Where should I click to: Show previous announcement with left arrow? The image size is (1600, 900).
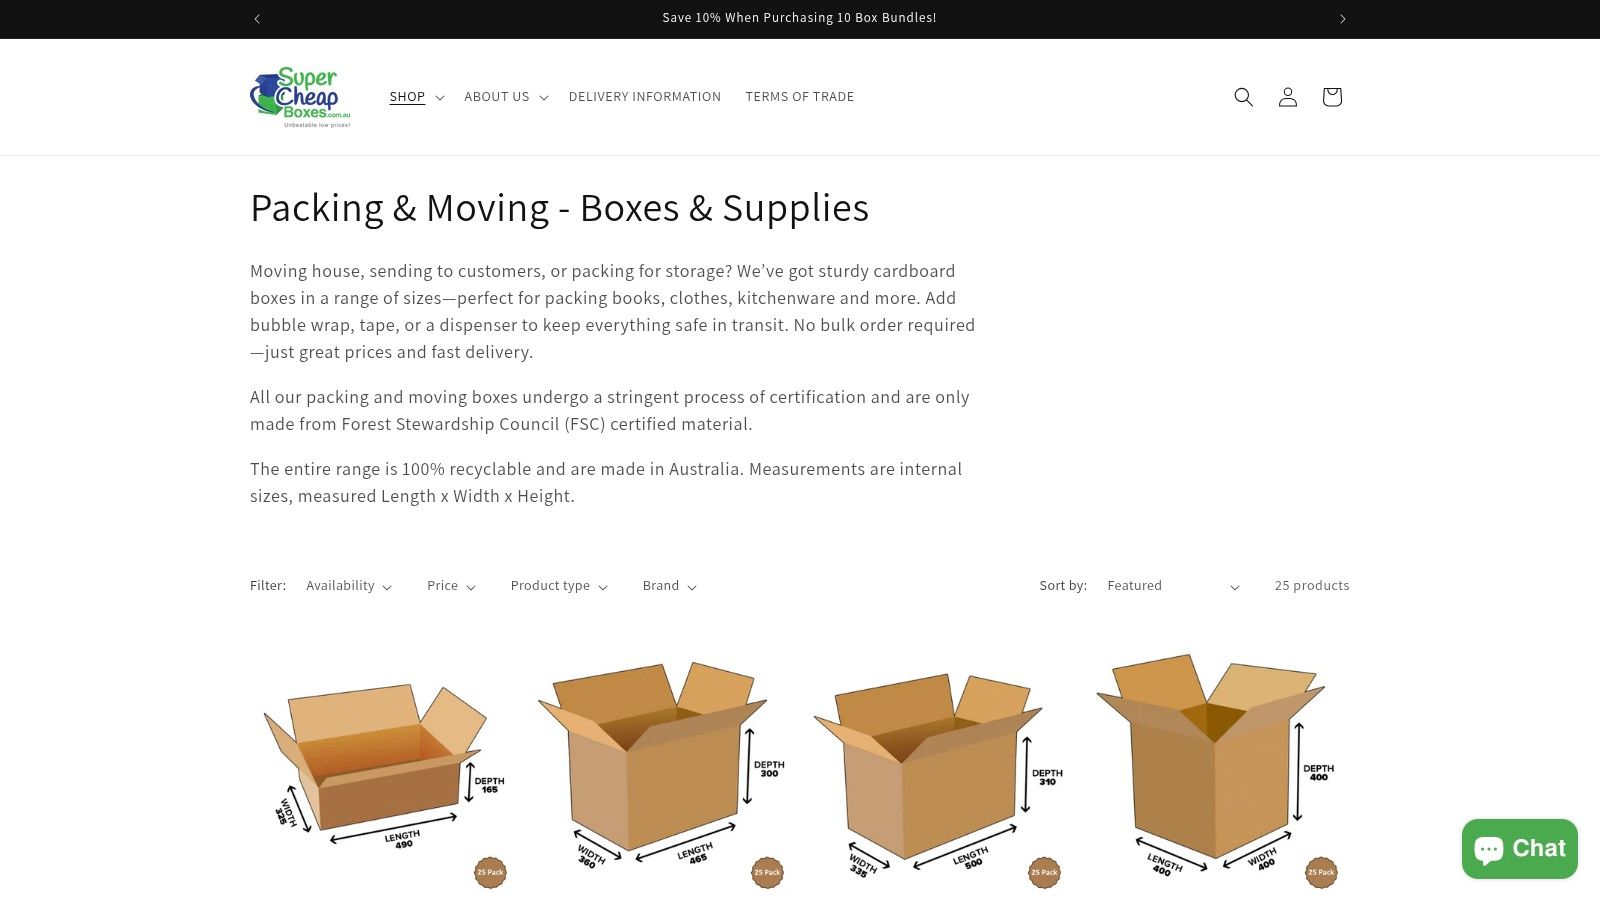[257, 19]
